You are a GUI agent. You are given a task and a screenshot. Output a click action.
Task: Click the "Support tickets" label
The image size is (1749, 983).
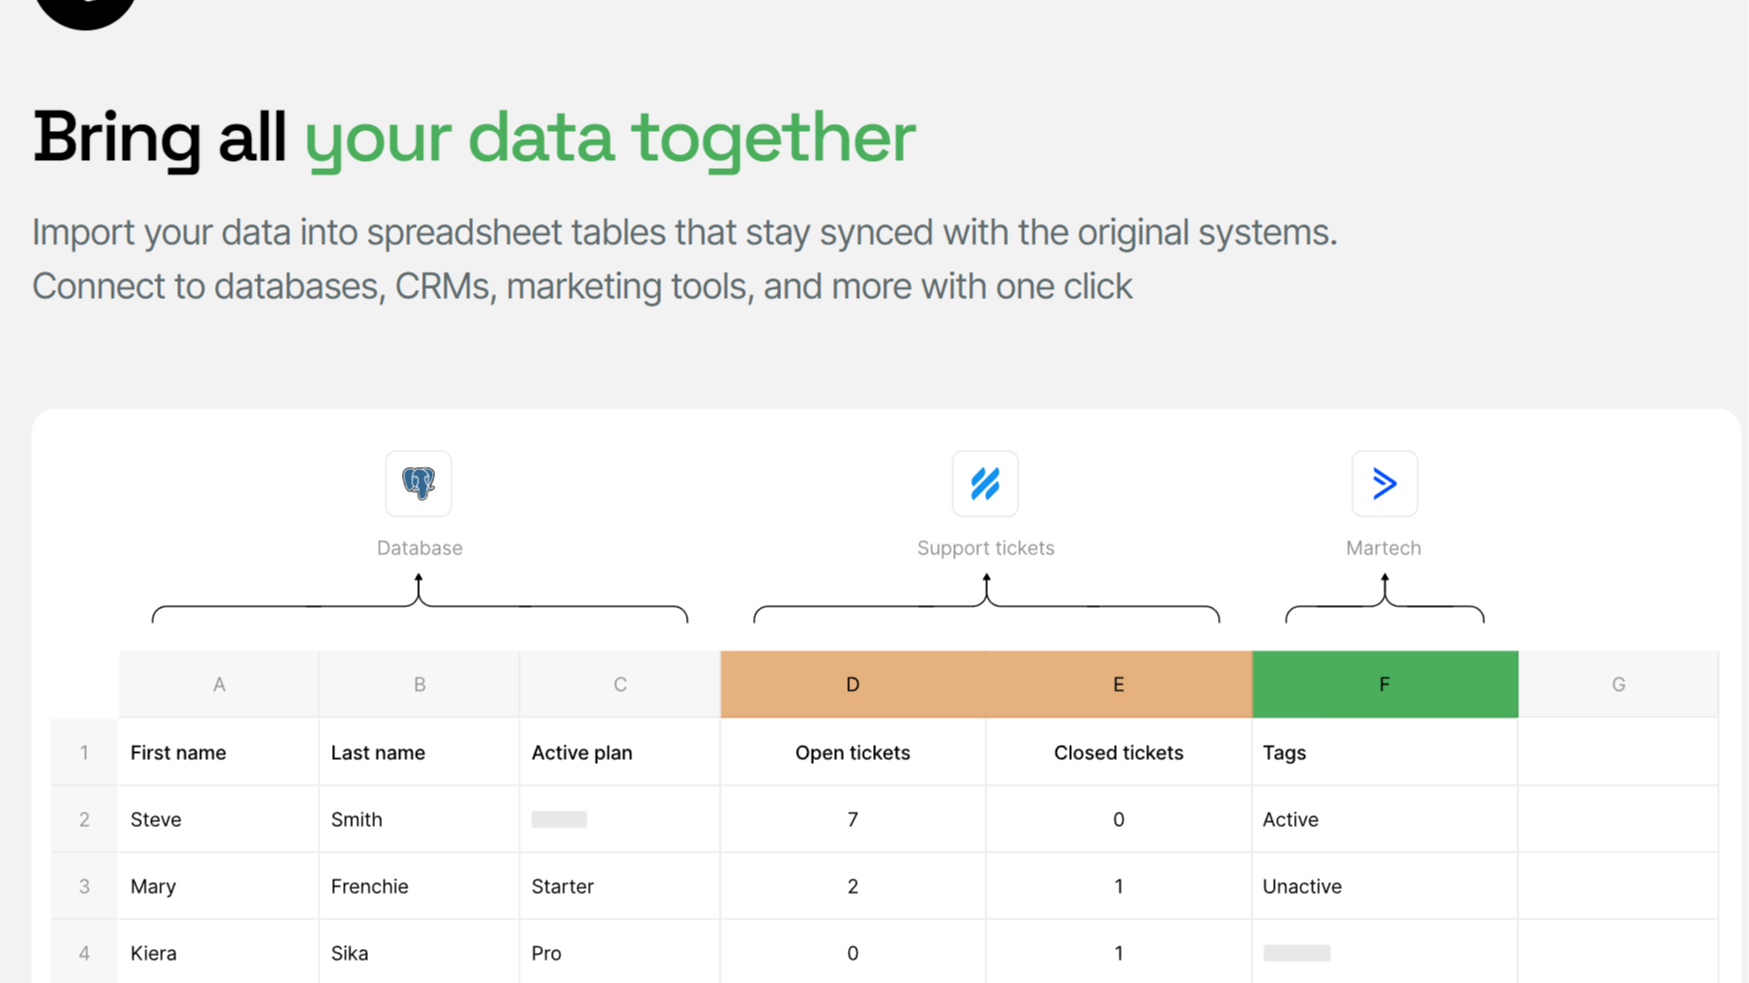pyautogui.click(x=985, y=548)
